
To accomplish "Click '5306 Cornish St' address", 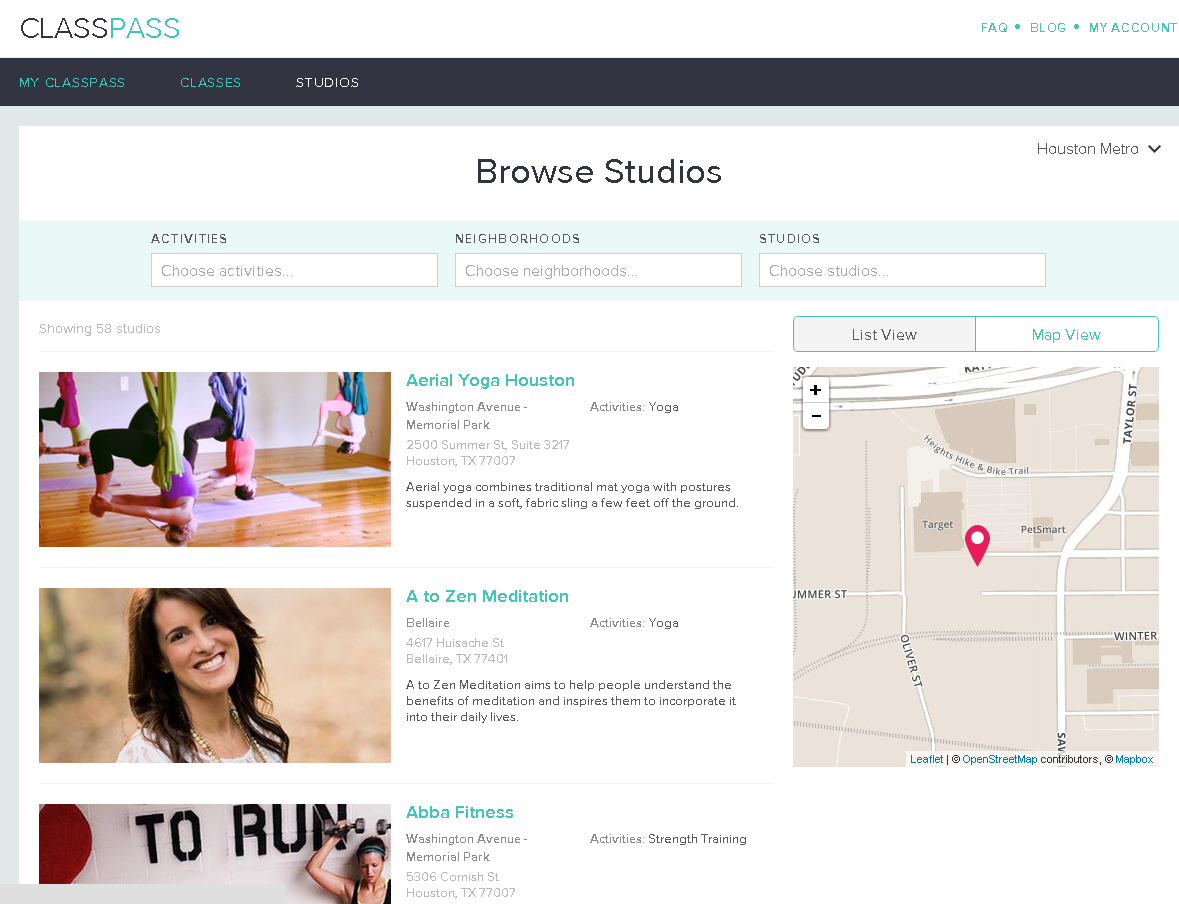I will 452,876.
